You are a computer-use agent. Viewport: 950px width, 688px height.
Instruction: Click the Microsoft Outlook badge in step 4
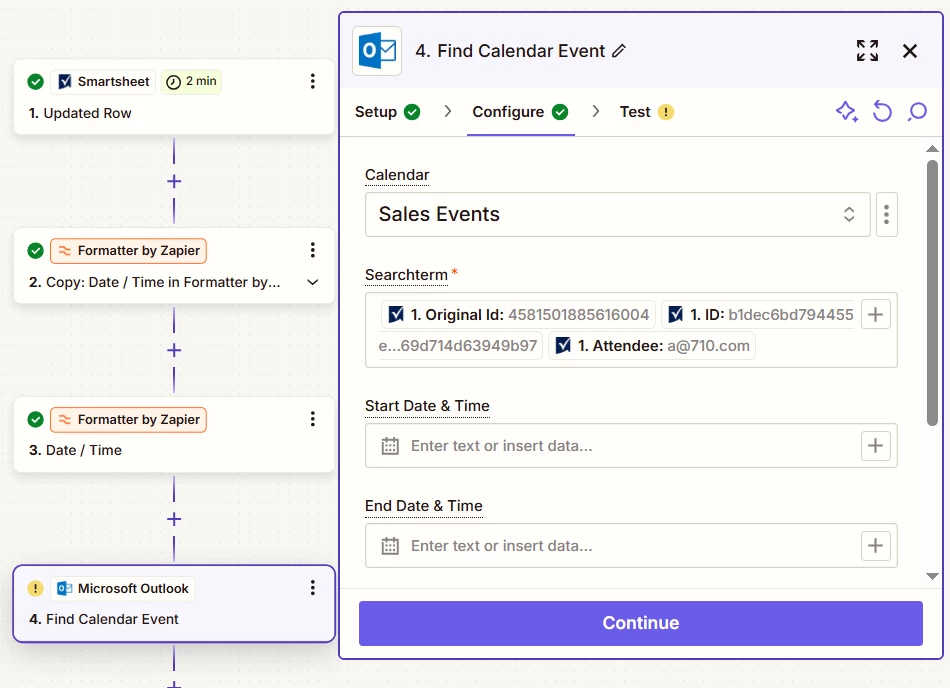[123, 589]
